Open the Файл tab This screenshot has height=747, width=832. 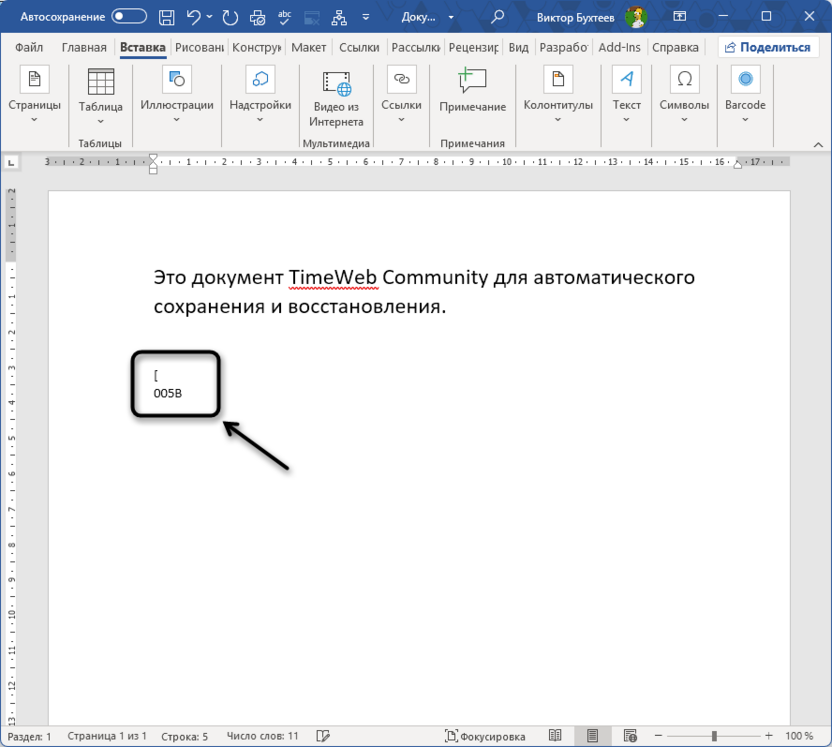click(29, 47)
